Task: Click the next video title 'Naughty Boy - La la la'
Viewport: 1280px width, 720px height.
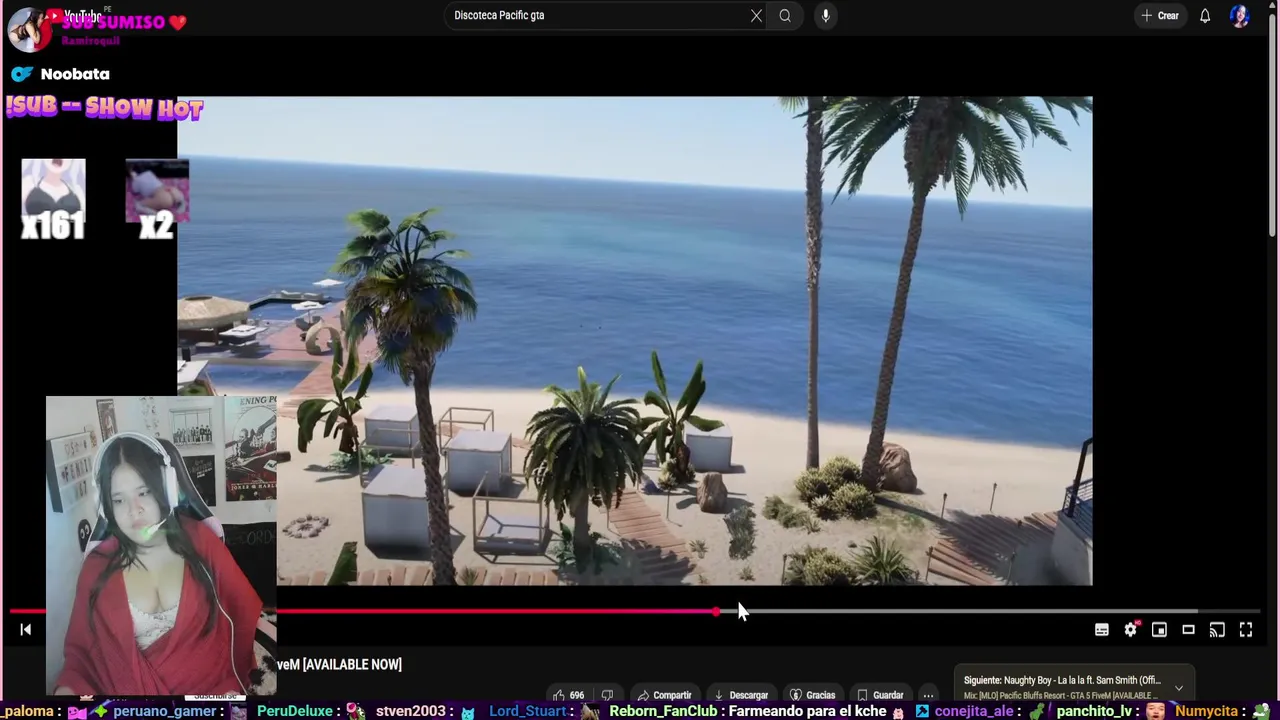Action: tap(1082, 680)
